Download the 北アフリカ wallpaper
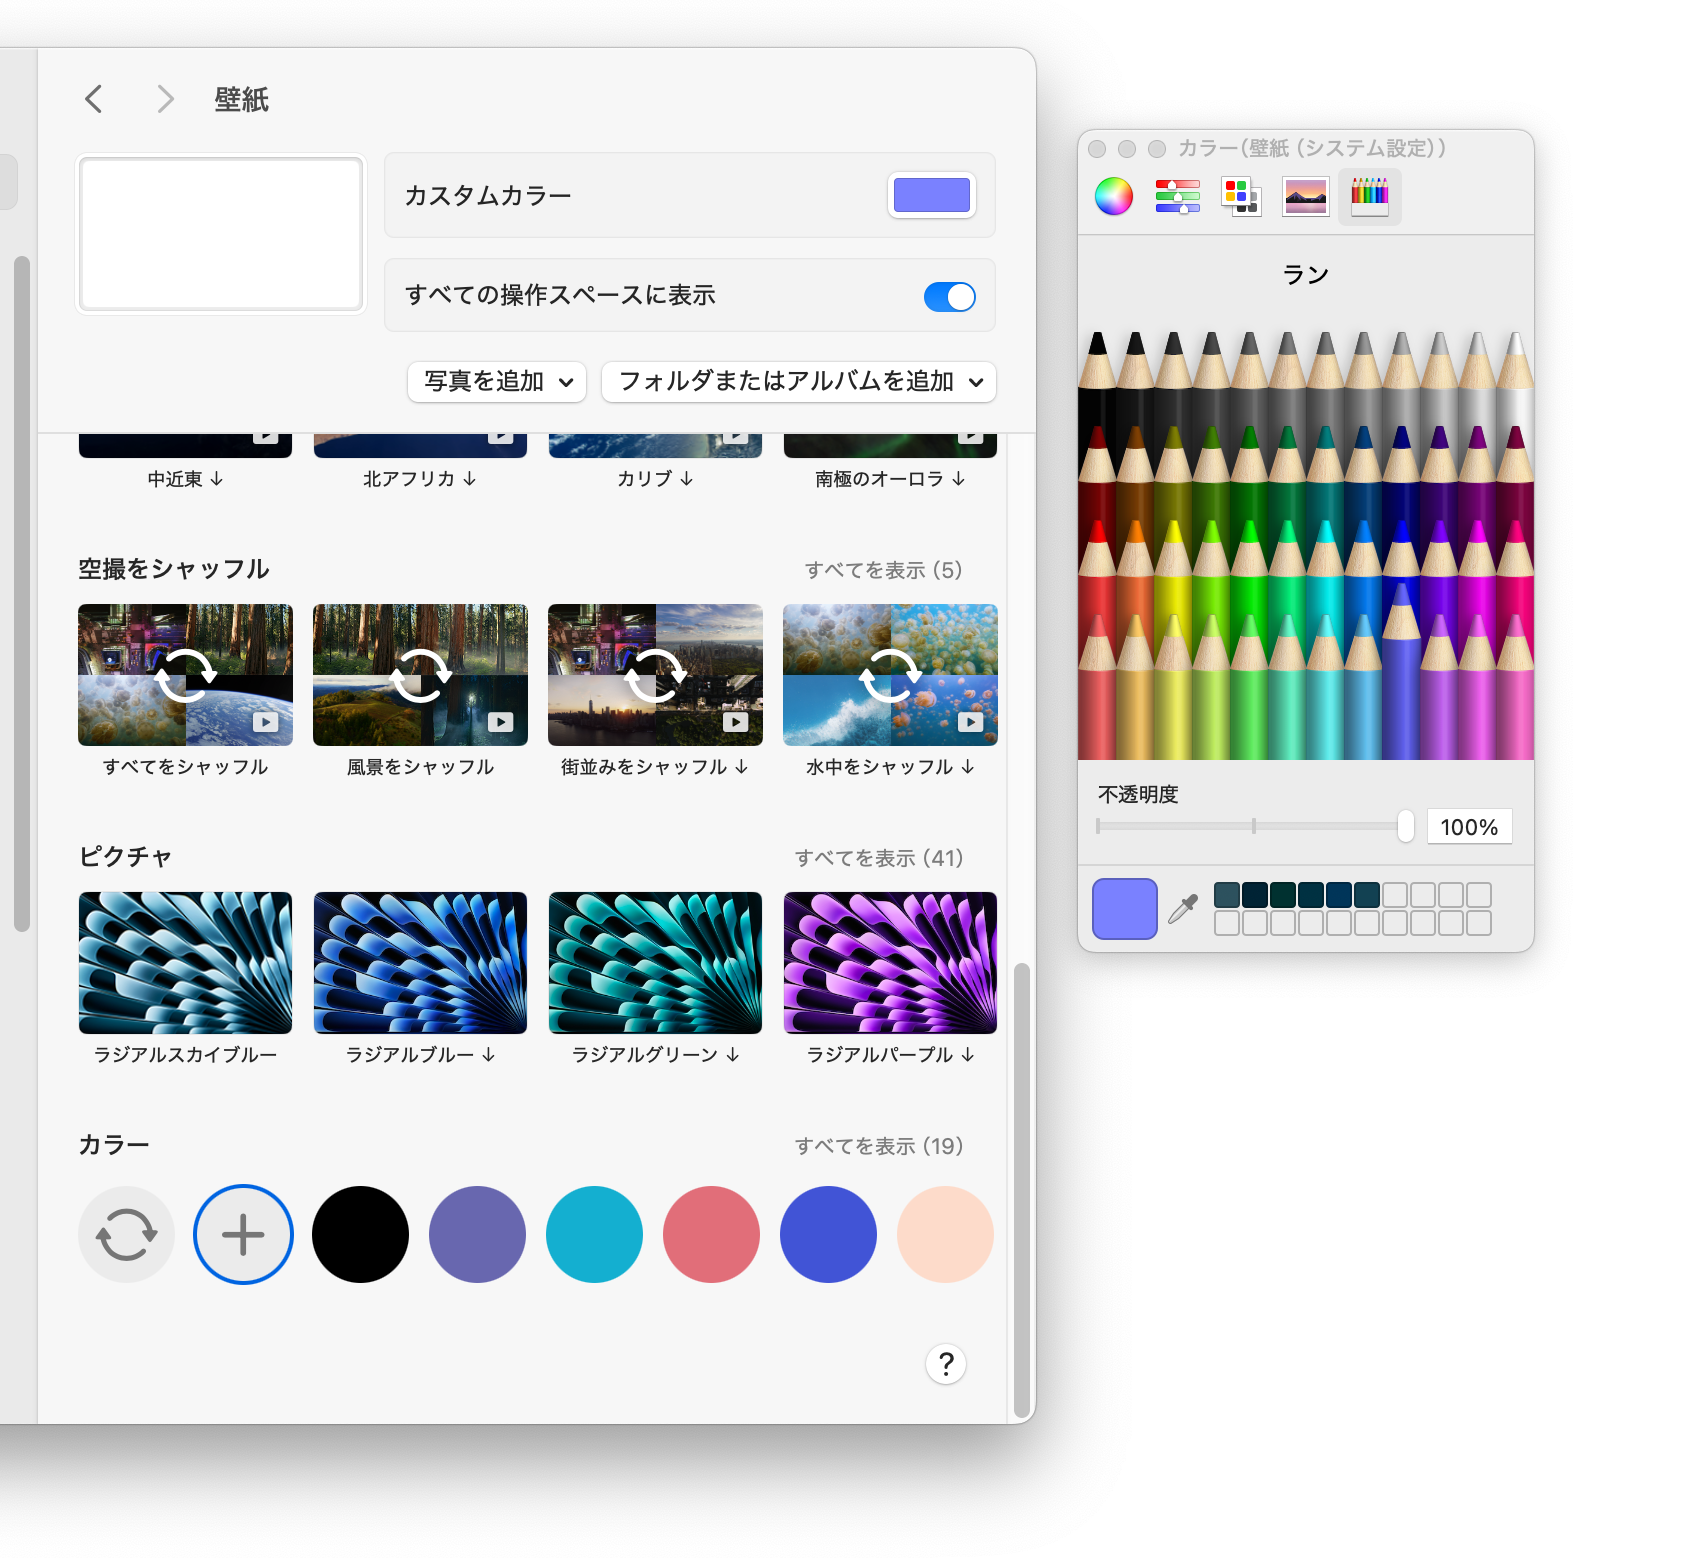Image resolution: width=1708 pixels, height=1562 pixels. [470, 479]
